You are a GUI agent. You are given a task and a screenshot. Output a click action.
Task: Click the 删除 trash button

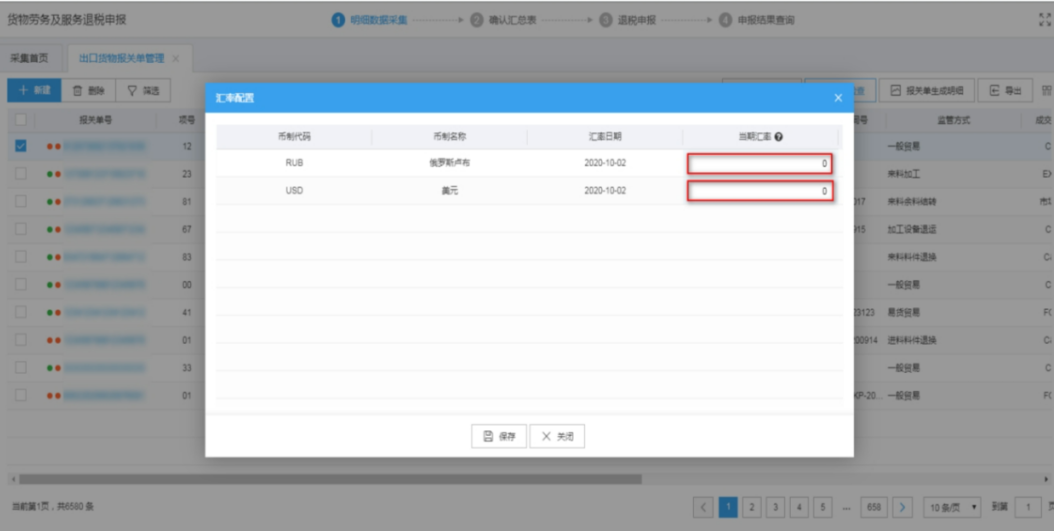[x=89, y=91]
